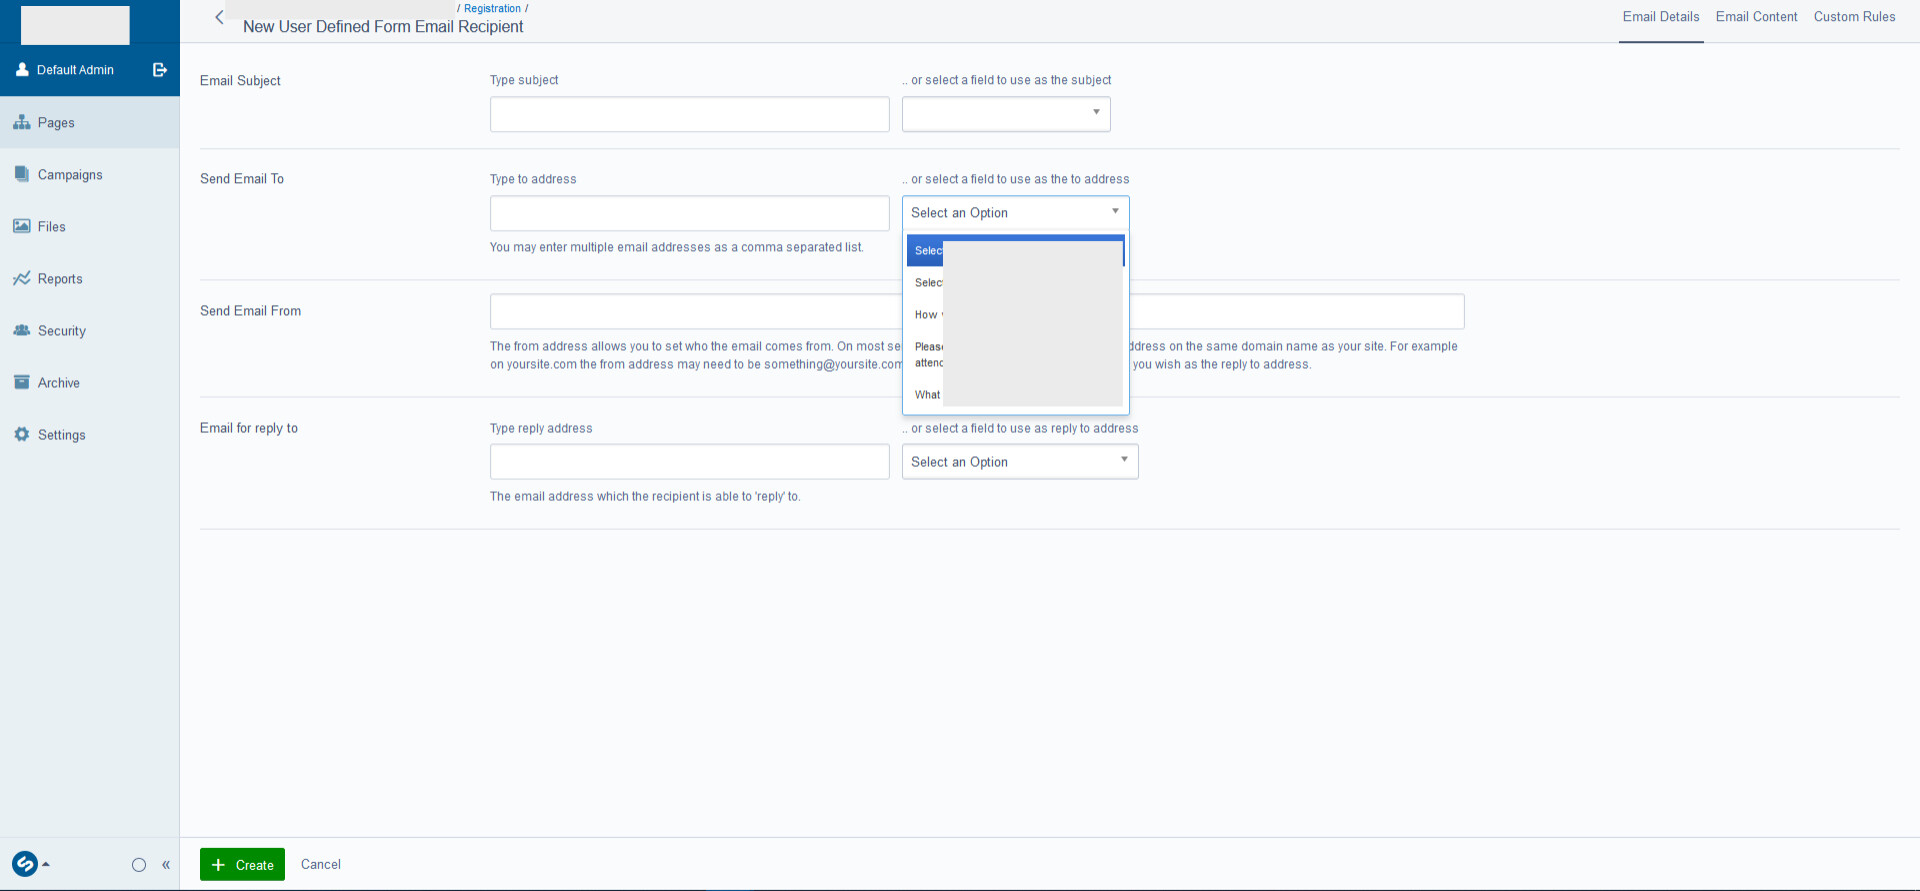The image size is (1920, 891).
Task: Open the reply to address field dropdown
Action: coord(1019,461)
